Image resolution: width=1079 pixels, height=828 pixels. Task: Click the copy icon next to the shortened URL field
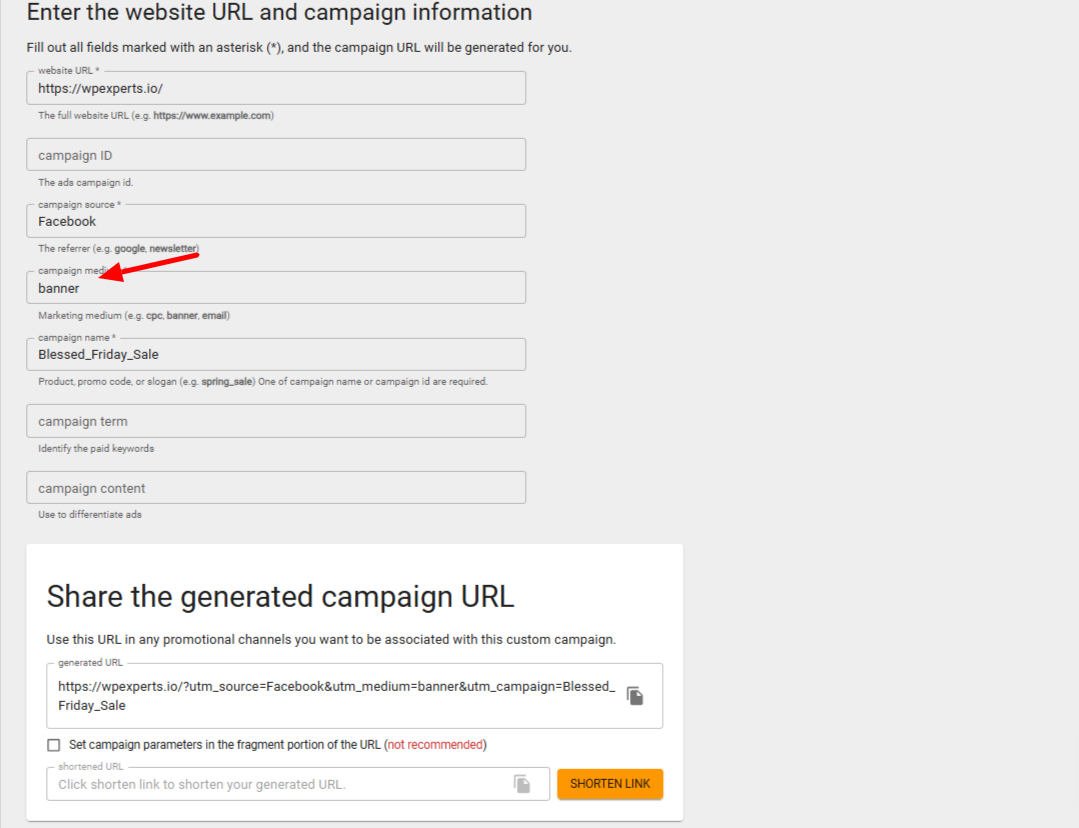coord(522,784)
